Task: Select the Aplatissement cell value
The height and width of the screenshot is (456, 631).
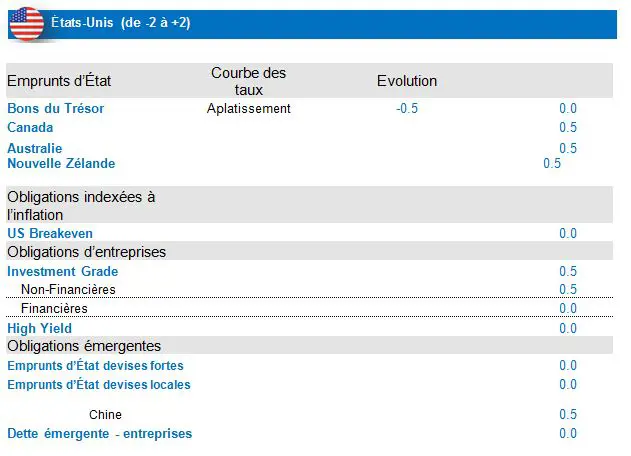Action: tap(248, 108)
